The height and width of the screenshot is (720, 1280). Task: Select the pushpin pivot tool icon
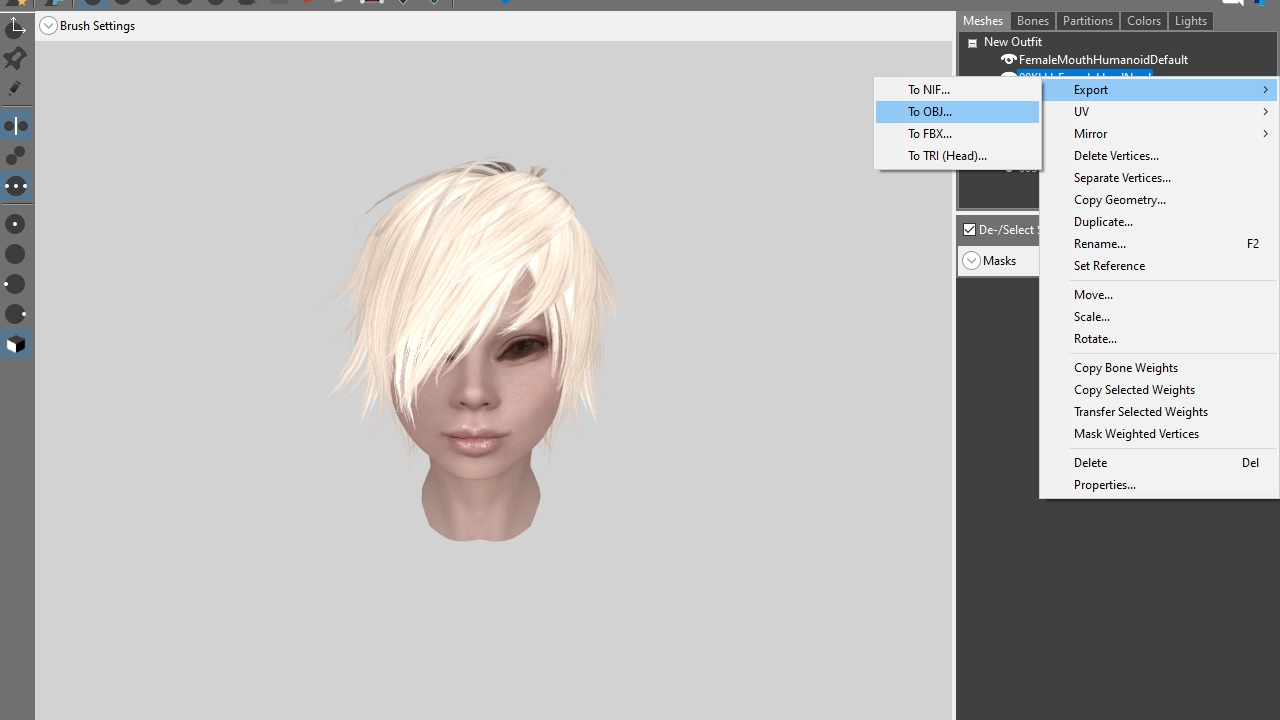point(16,59)
